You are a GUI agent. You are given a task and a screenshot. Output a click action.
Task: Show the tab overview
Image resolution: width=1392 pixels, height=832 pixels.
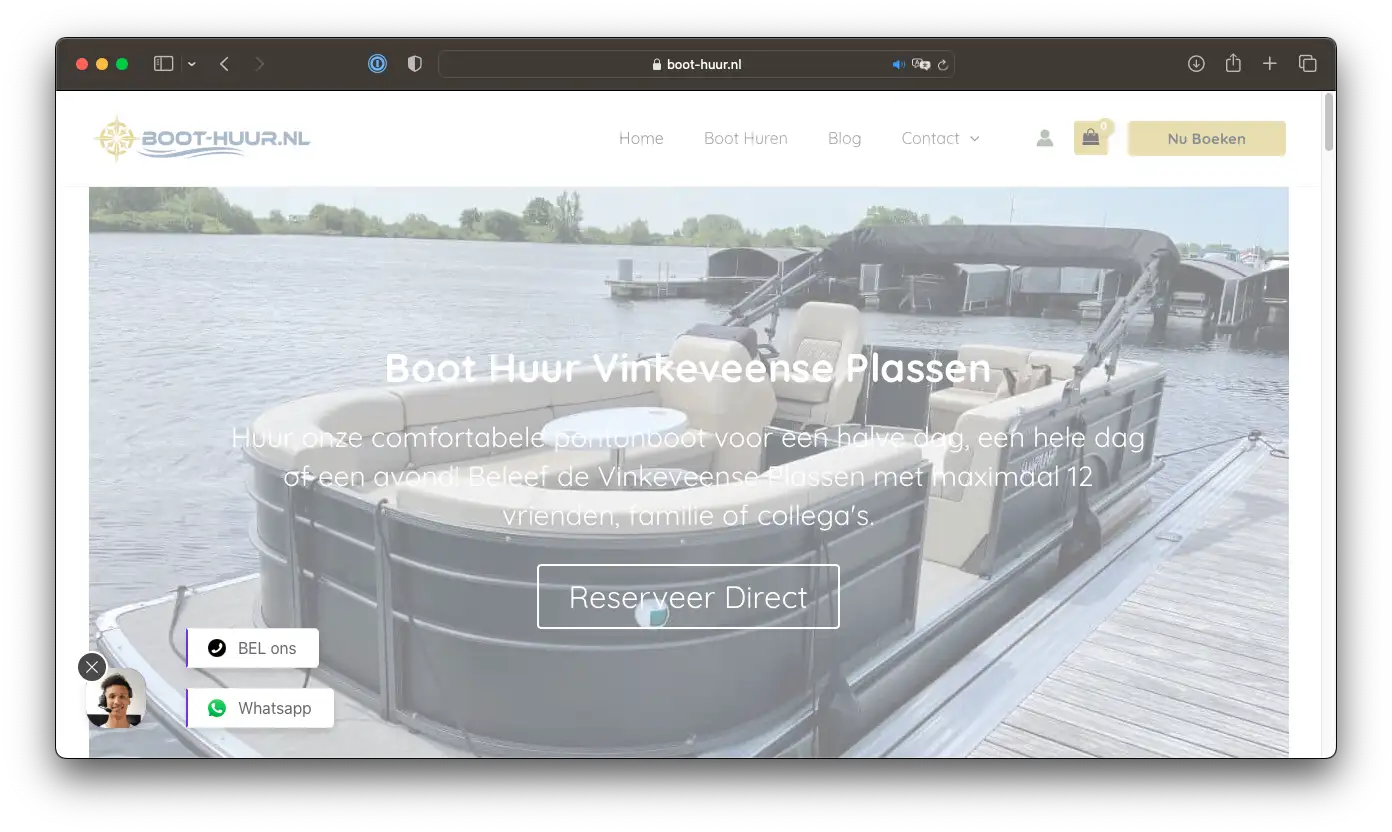1307,64
